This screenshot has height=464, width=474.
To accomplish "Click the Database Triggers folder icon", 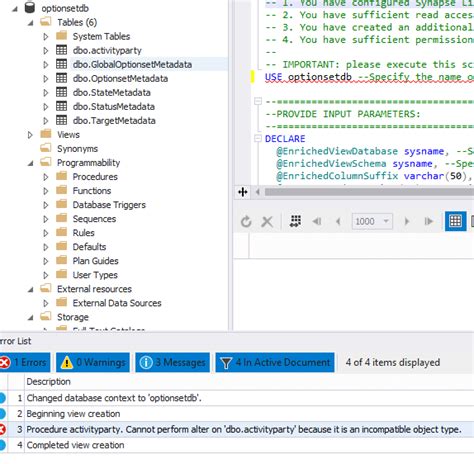I will [61, 204].
